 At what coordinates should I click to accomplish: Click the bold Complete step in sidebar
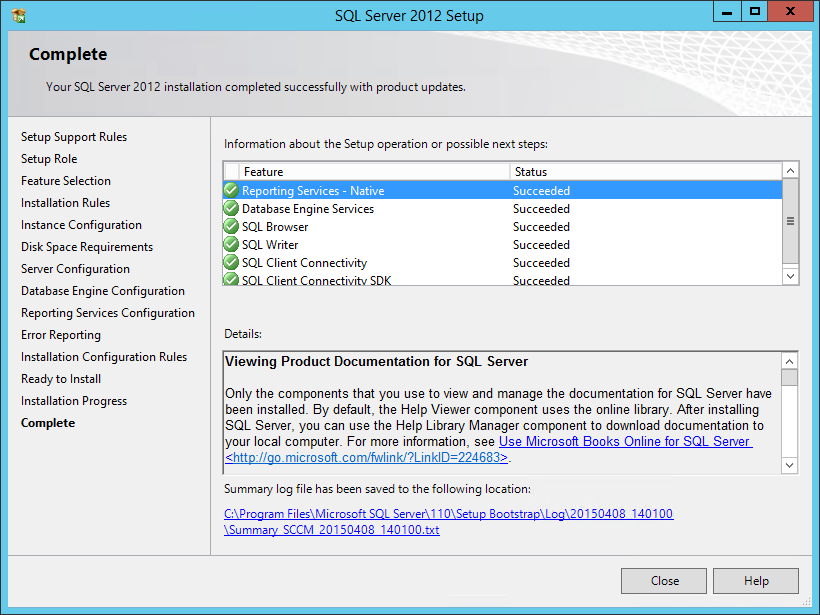(48, 423)
